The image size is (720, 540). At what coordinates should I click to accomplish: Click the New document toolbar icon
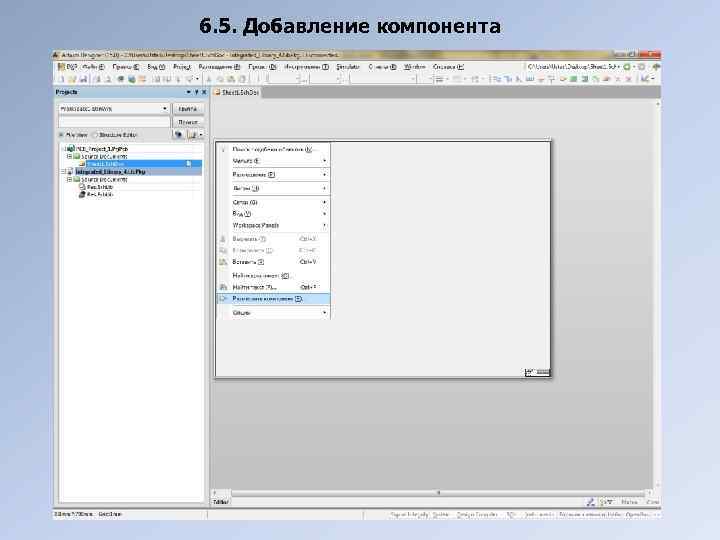pyautogui.click(x=61, y=79)
